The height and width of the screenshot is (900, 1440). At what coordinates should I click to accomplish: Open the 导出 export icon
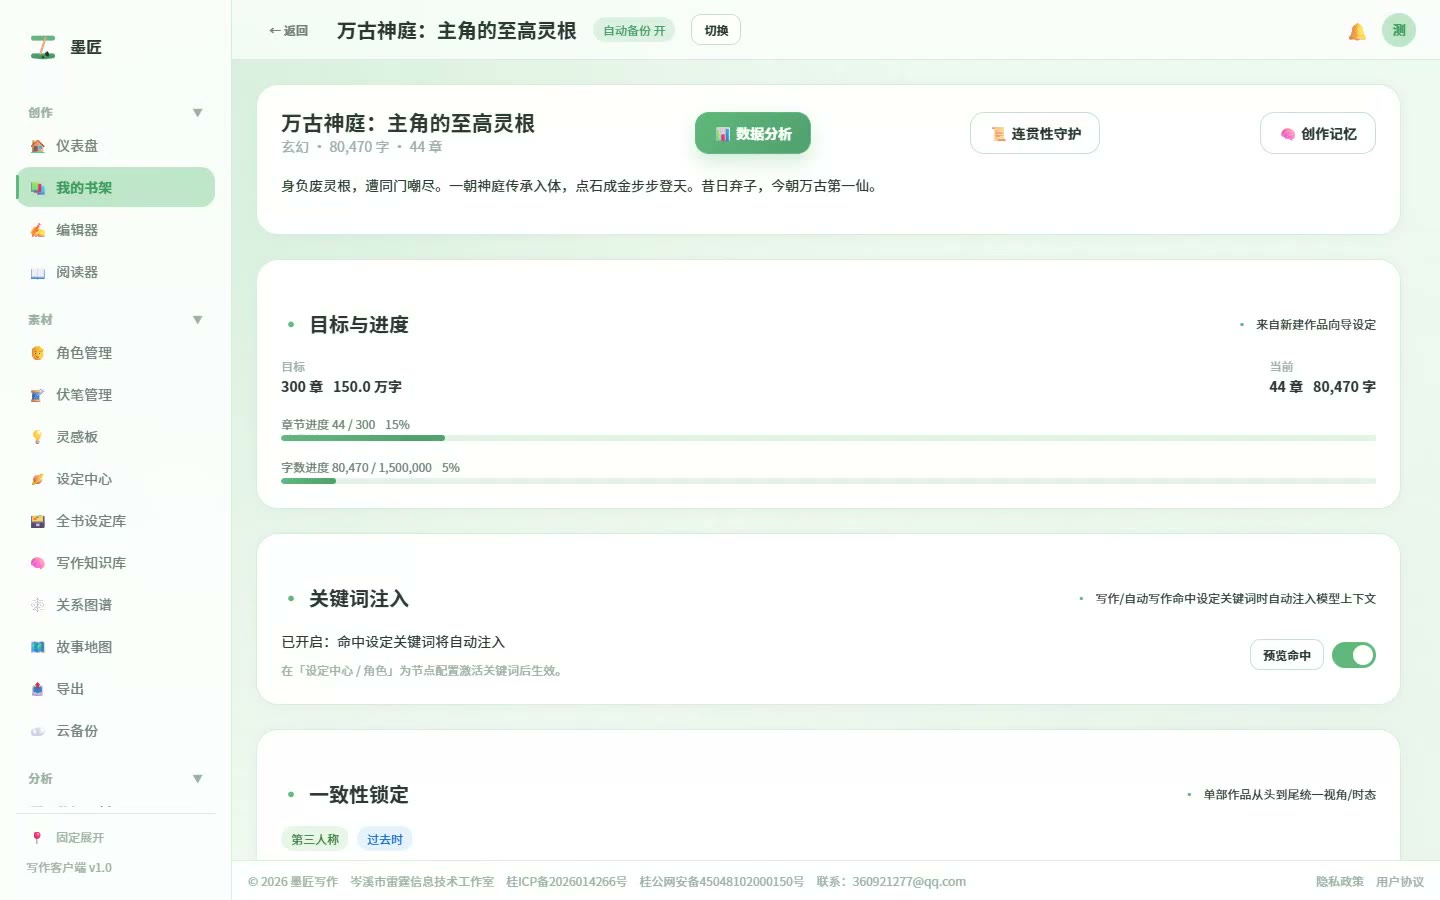tap(37, 689)
